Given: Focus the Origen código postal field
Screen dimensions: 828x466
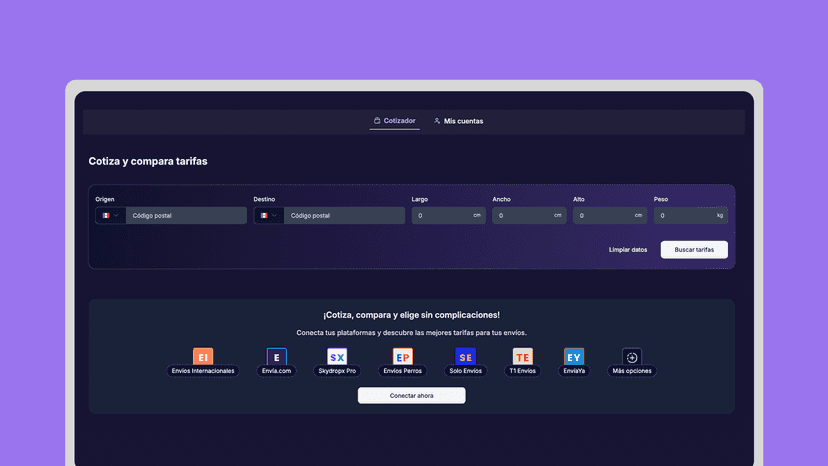Looking at the screenshot, I should (186, 216).
